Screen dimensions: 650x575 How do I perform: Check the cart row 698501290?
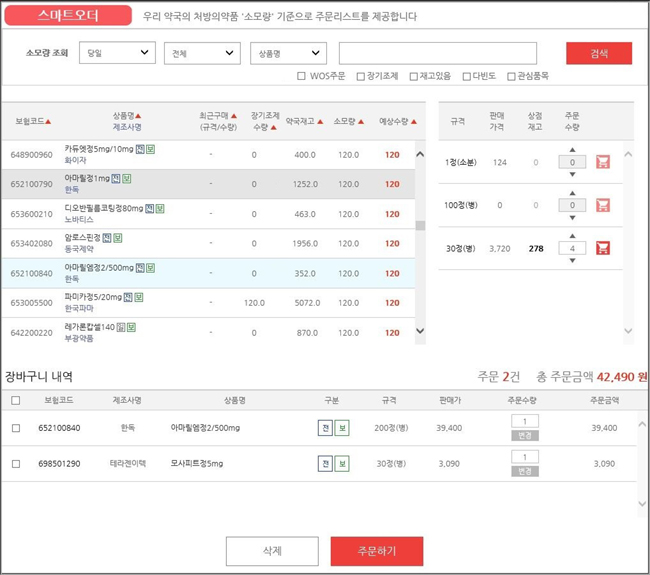click(16, 463)
